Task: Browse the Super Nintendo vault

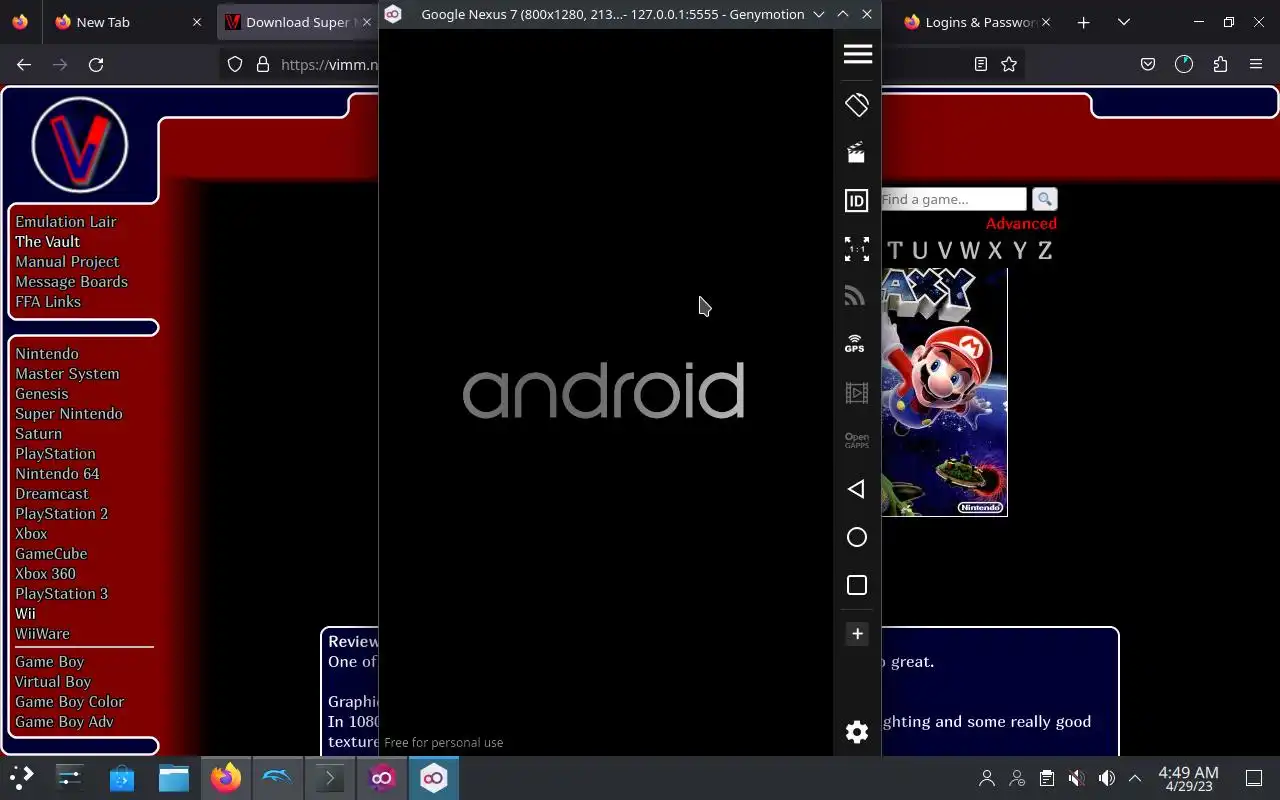Action: [69, 413]
